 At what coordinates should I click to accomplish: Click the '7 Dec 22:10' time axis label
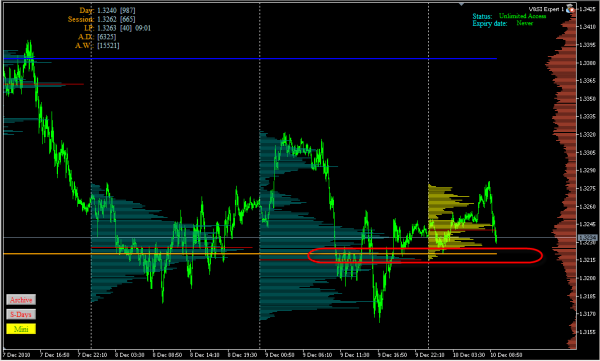[x=92, y=355]
